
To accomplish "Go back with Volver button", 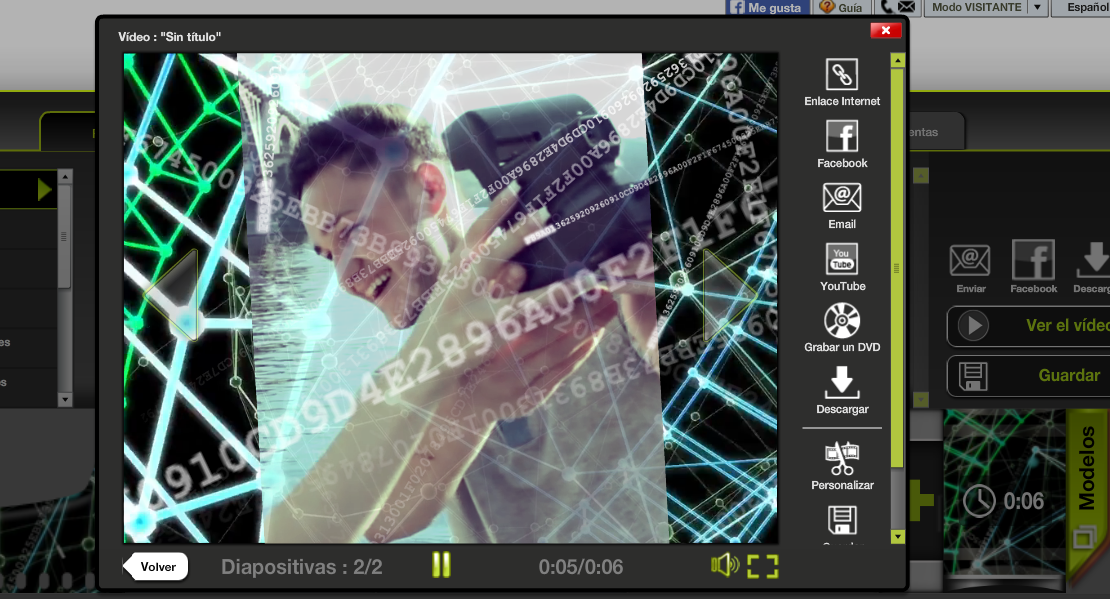I will 156,566.
